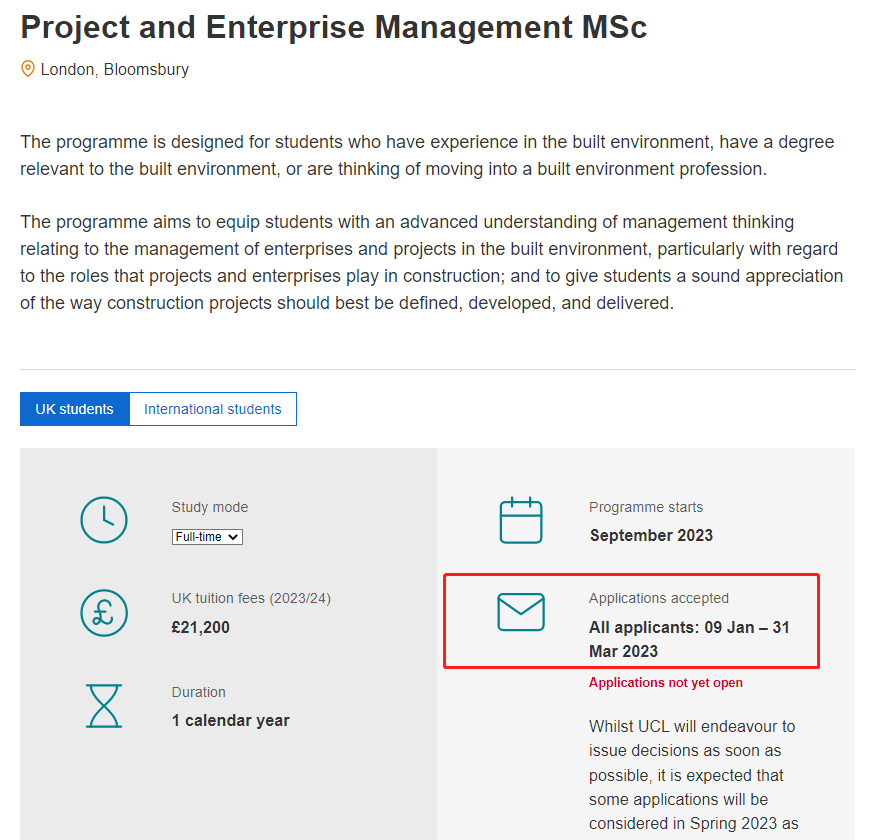Click the Study mode label
870x840 pixels.
[210, 507]
